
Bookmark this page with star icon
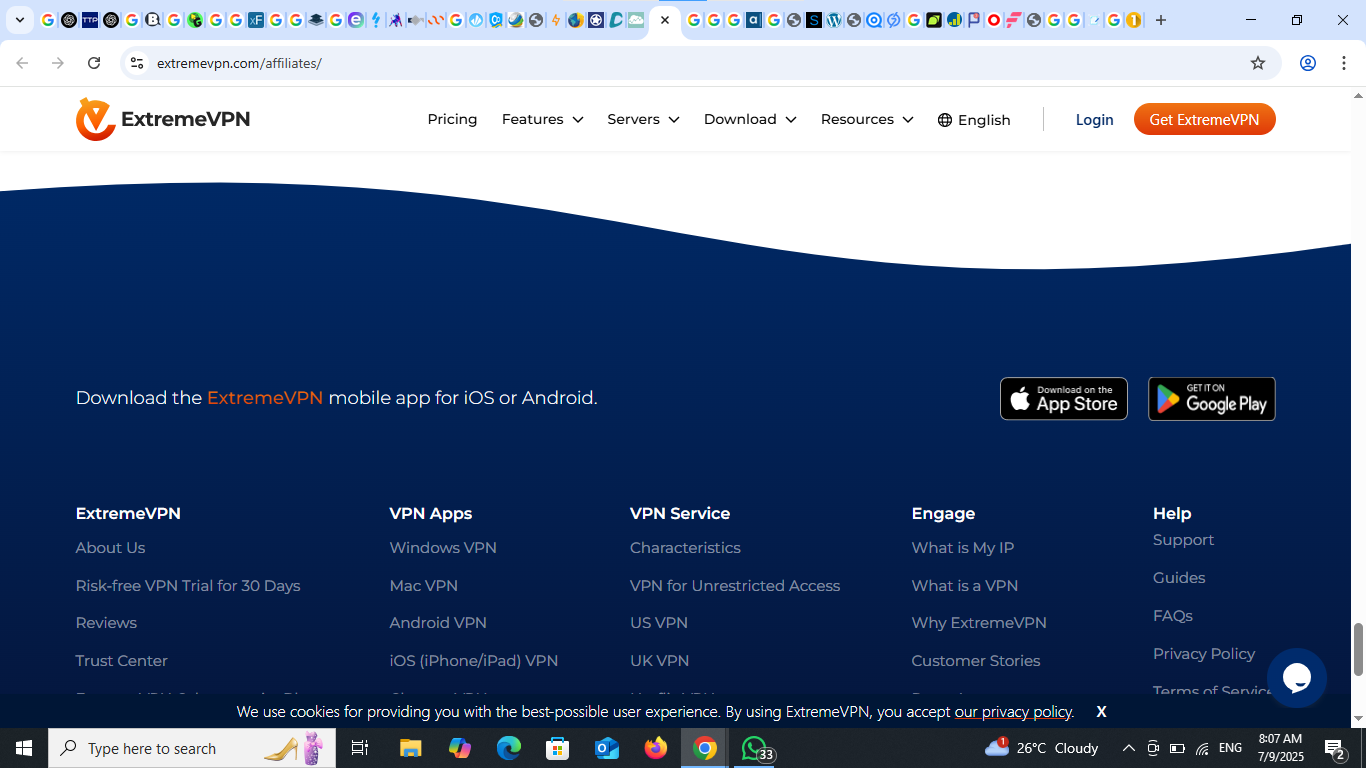click(1258, 63)
